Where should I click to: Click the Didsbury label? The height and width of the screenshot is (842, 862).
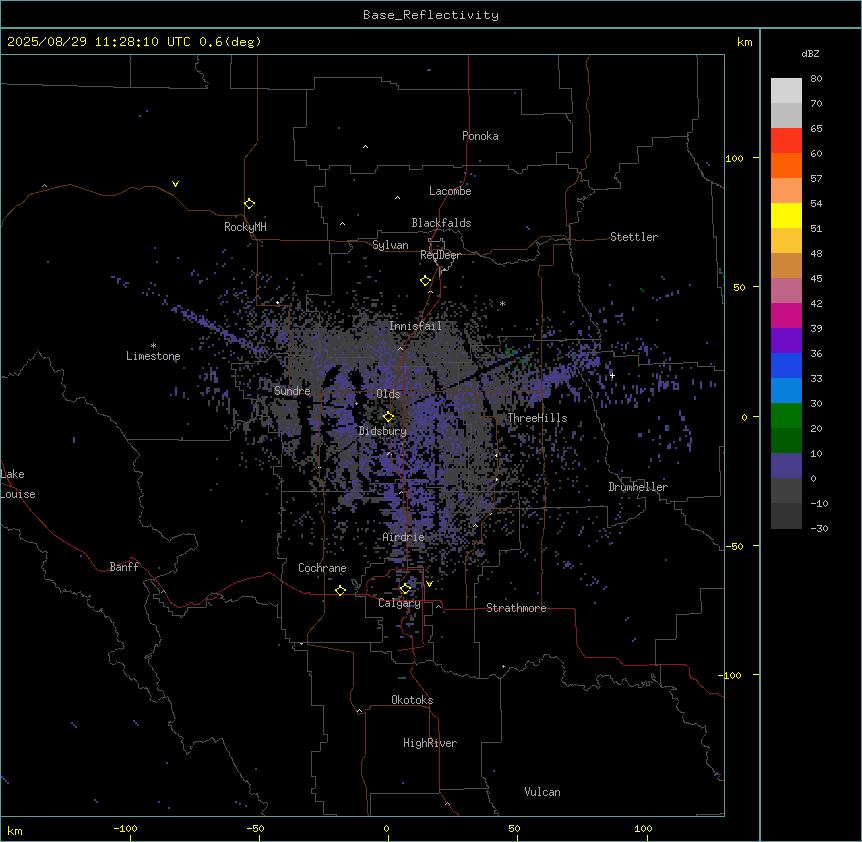tap(383, 431)
